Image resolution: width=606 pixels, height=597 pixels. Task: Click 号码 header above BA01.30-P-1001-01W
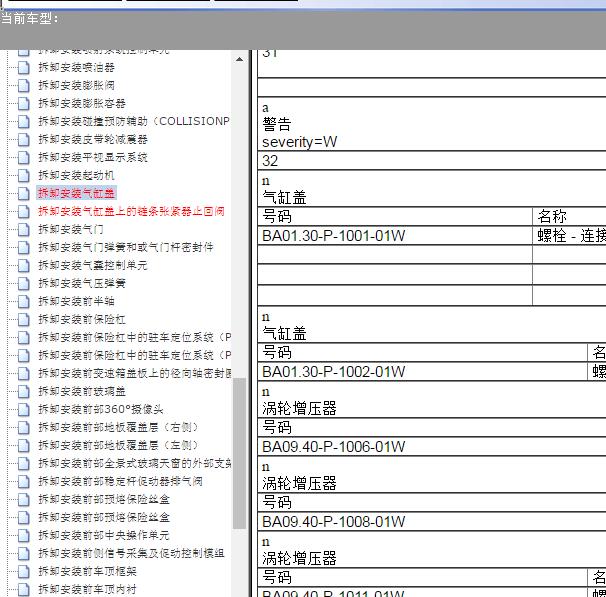click(x=395, y=216)
